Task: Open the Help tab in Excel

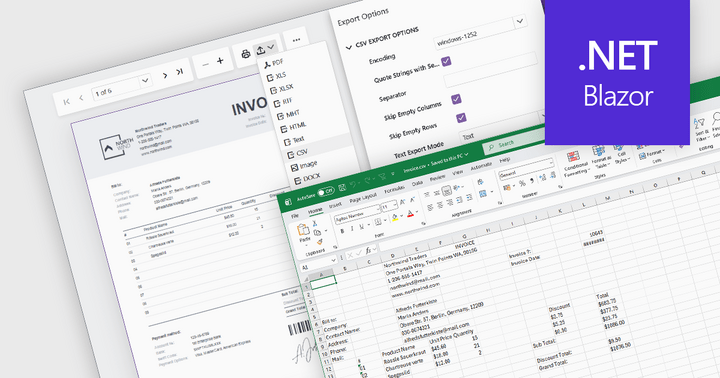Action: coord(505,160)
